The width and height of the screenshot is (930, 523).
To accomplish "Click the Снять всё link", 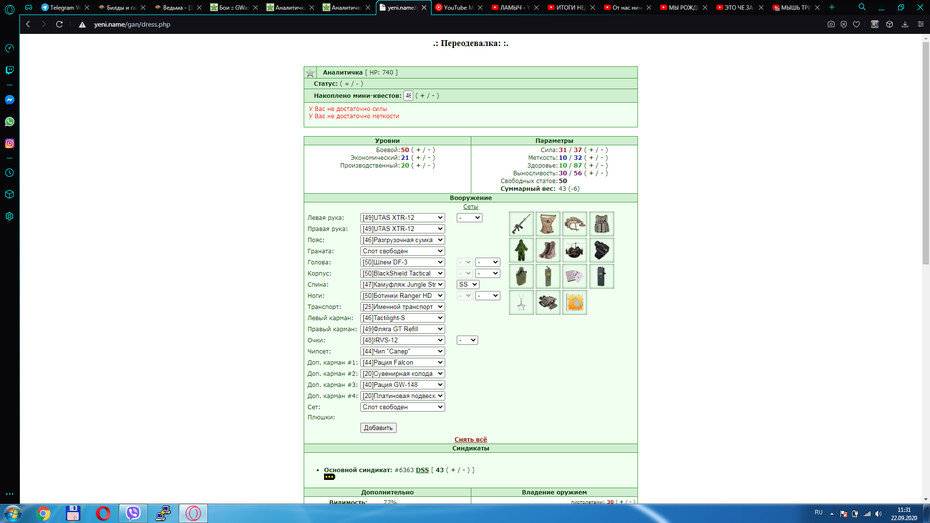I will click(x=470, y=439).
